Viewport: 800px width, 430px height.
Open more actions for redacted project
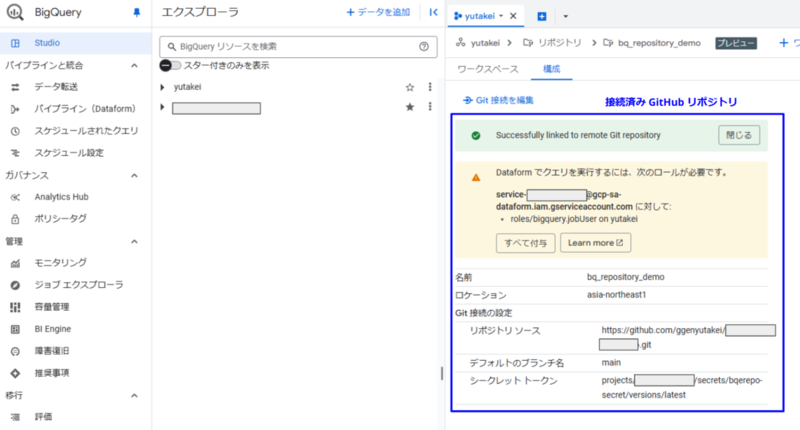click(430, 107)
